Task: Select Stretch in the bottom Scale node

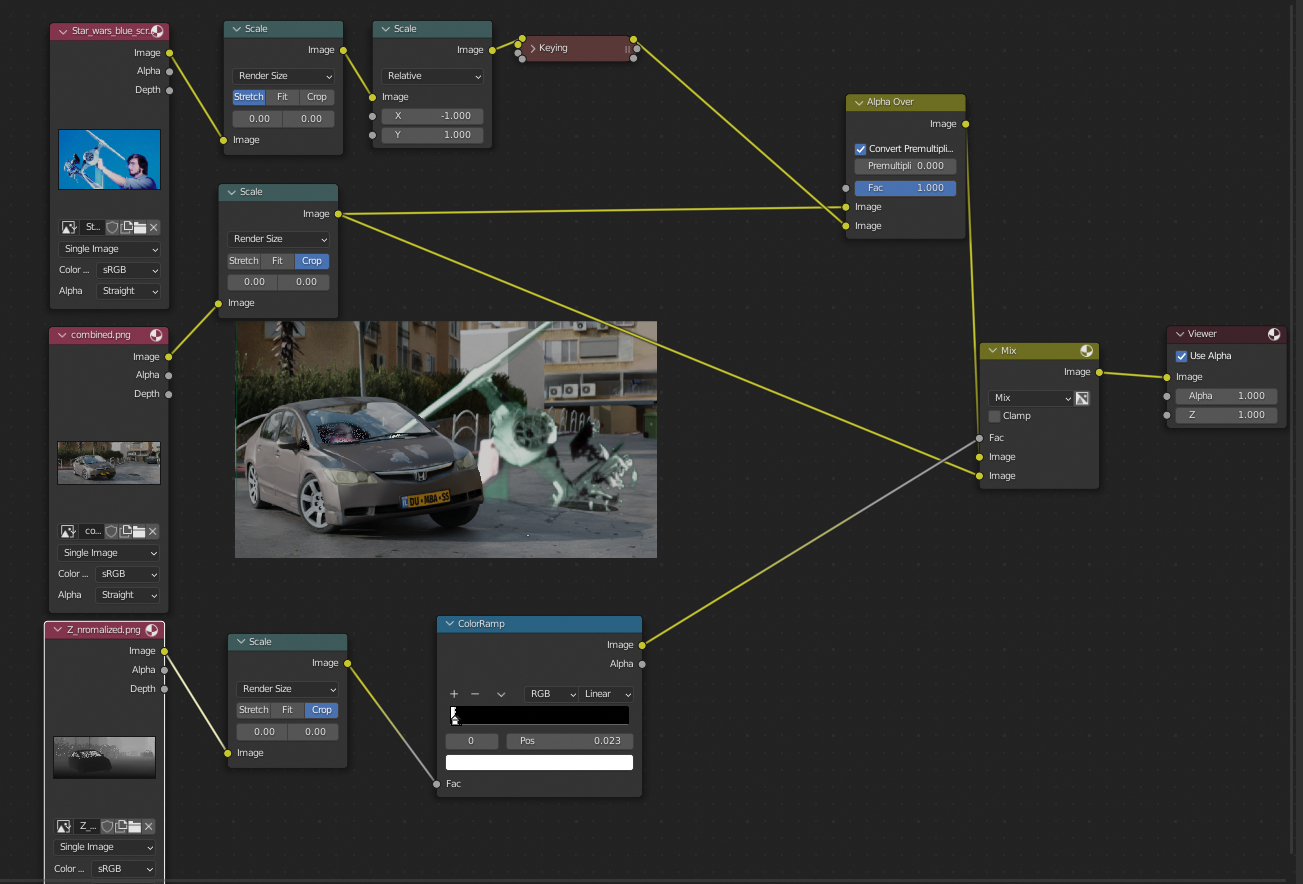Action: [x=253, y=710]
